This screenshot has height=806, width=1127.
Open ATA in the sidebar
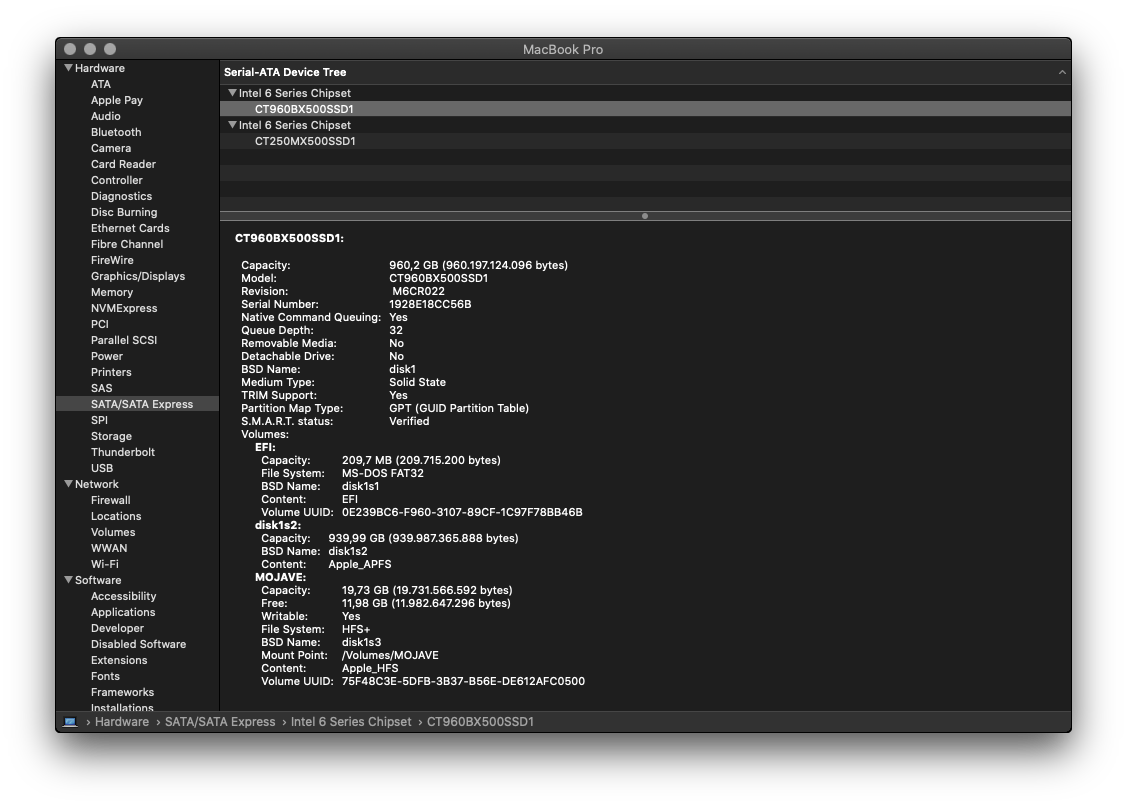pos(101,84)
